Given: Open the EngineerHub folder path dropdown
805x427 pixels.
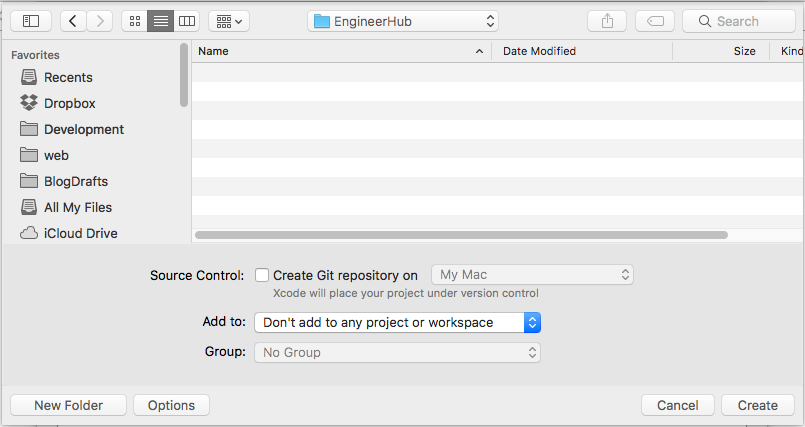Looking at the screenshot, I should [403, 21].
